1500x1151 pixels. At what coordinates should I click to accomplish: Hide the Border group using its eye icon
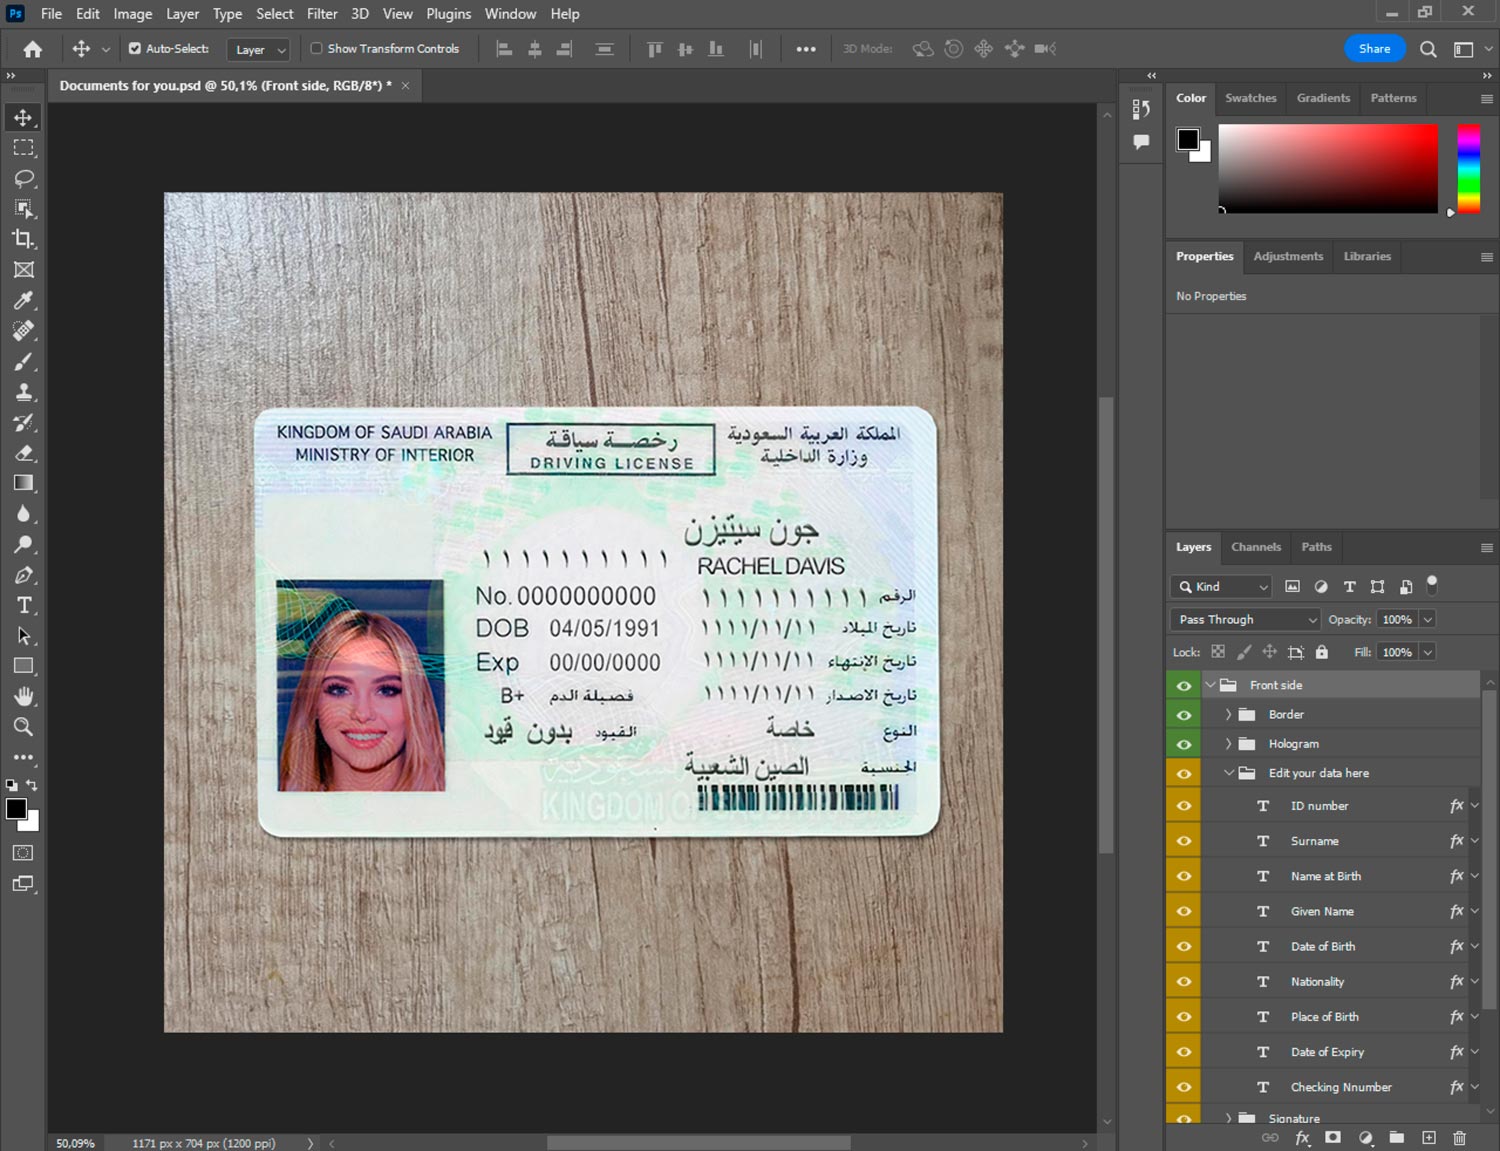pos(1184,715)
